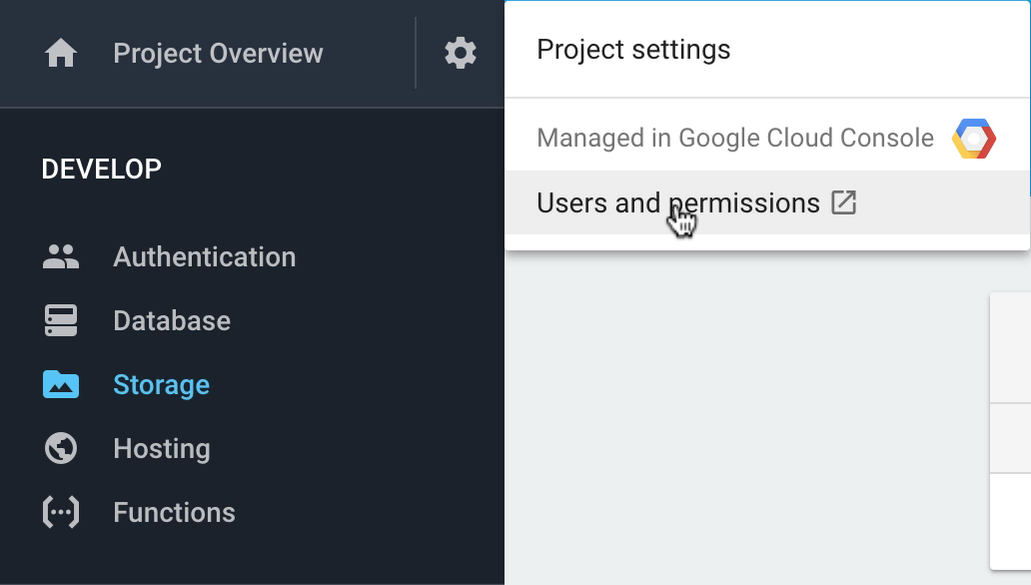Viewport: 1031px width, 585px height.
Task: Click the Authentication people icon
Action: [x=60, y=257]
